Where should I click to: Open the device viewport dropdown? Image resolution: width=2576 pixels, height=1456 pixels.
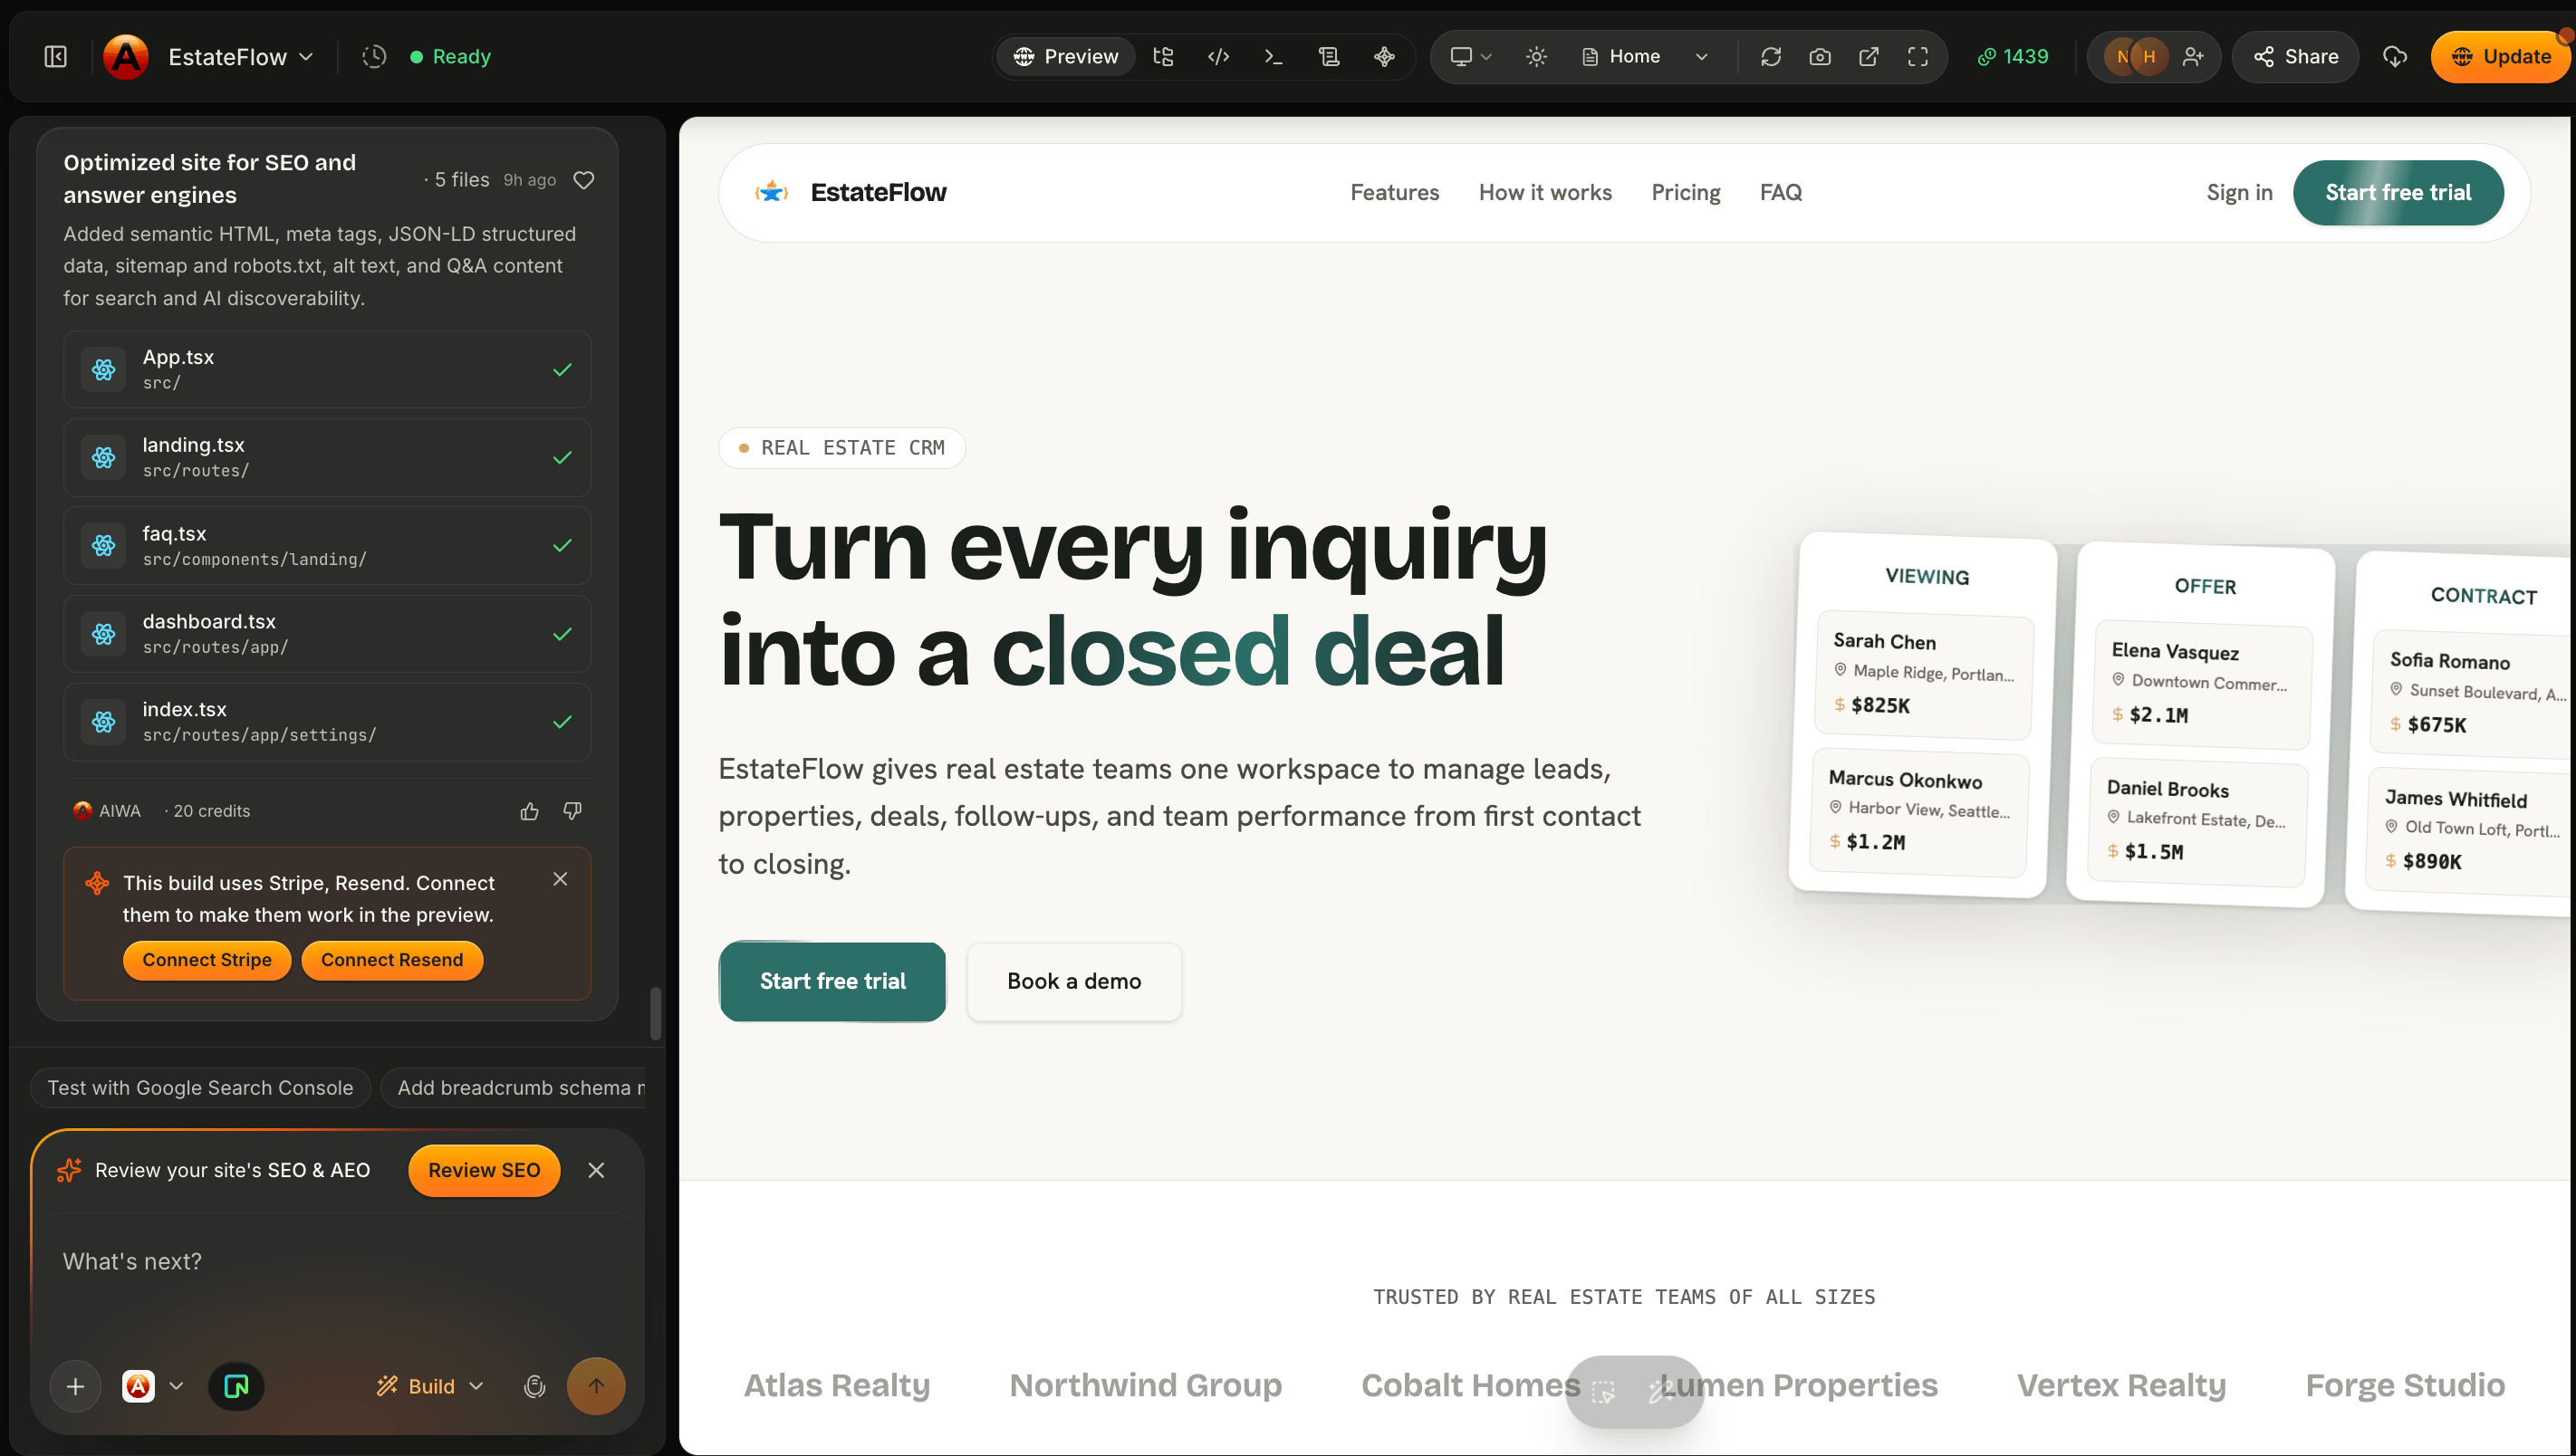coord(1470,57)
